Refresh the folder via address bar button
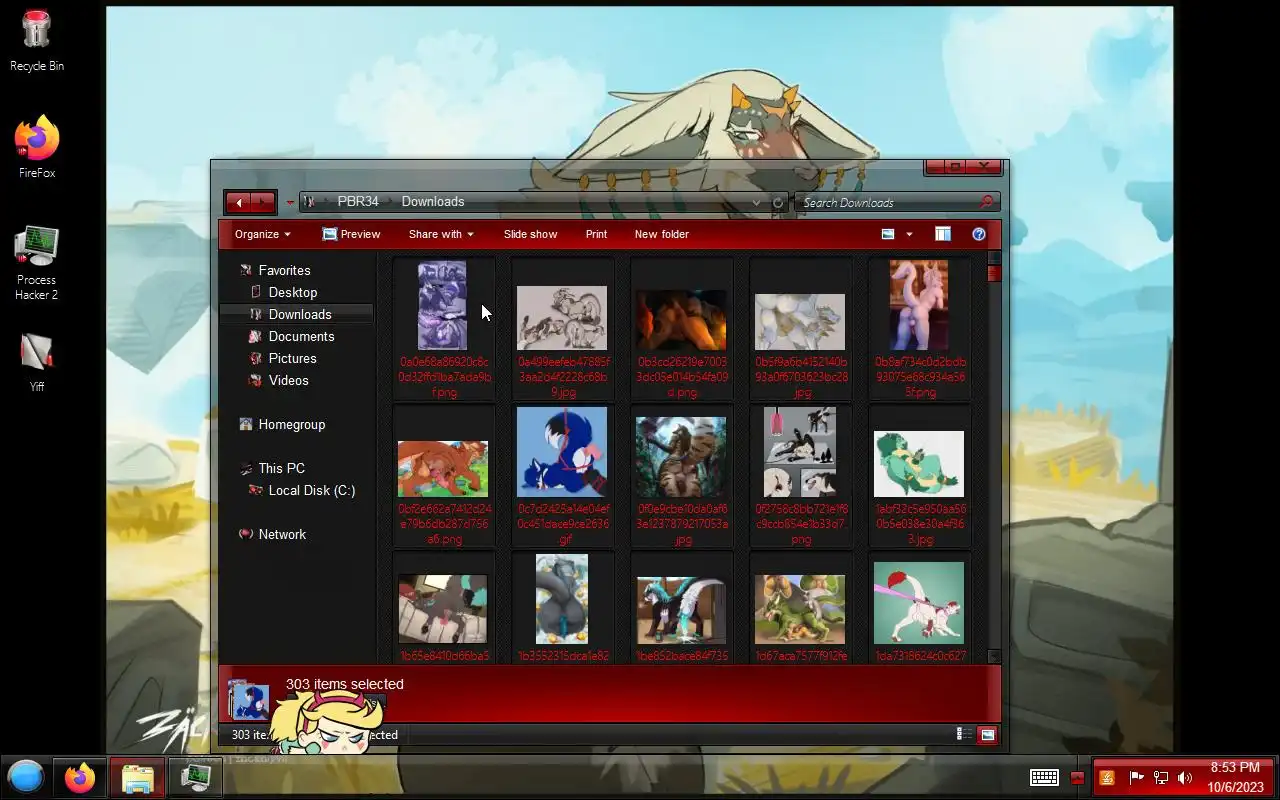 click(x=778, y=203)
